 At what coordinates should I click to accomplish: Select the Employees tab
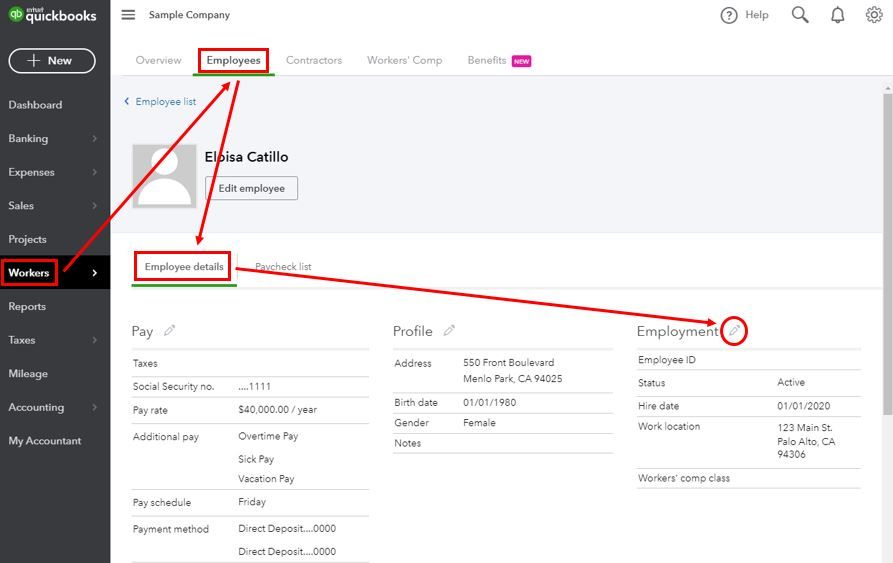pyautogui.click(x=234, y=60)
